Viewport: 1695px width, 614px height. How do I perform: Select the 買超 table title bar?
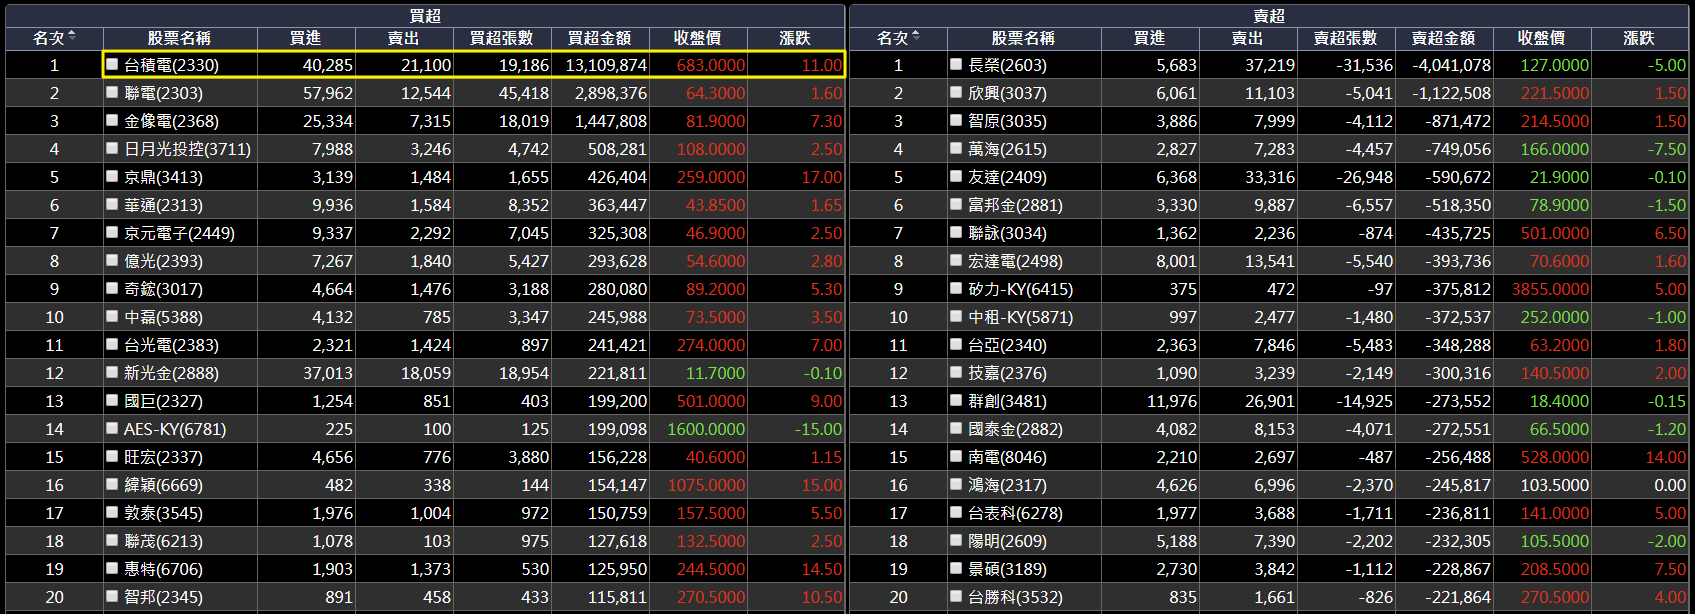pos(425,15)
